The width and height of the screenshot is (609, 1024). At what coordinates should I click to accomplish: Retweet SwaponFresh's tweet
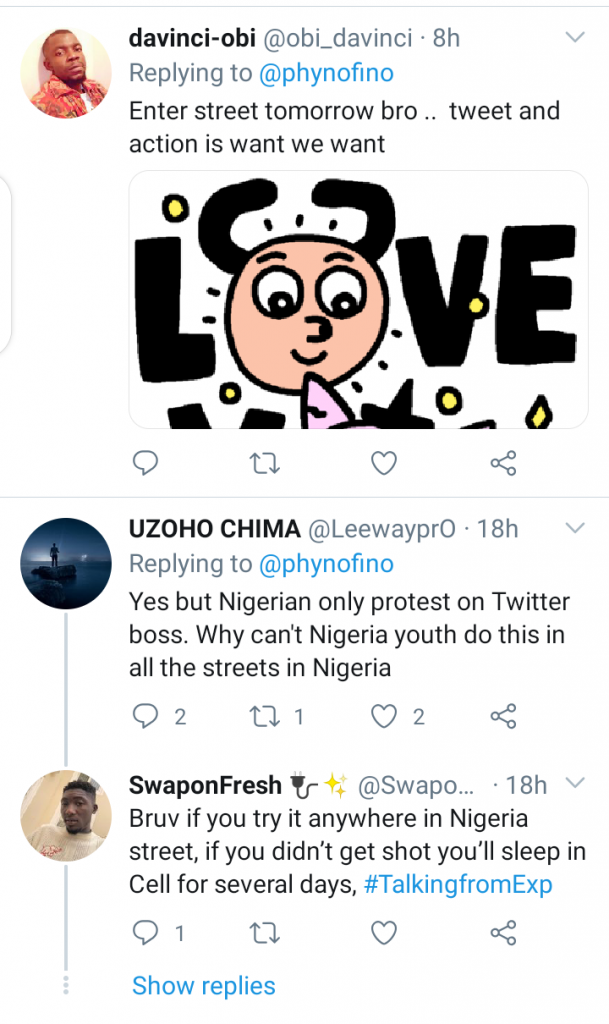[x=264, y=933]
